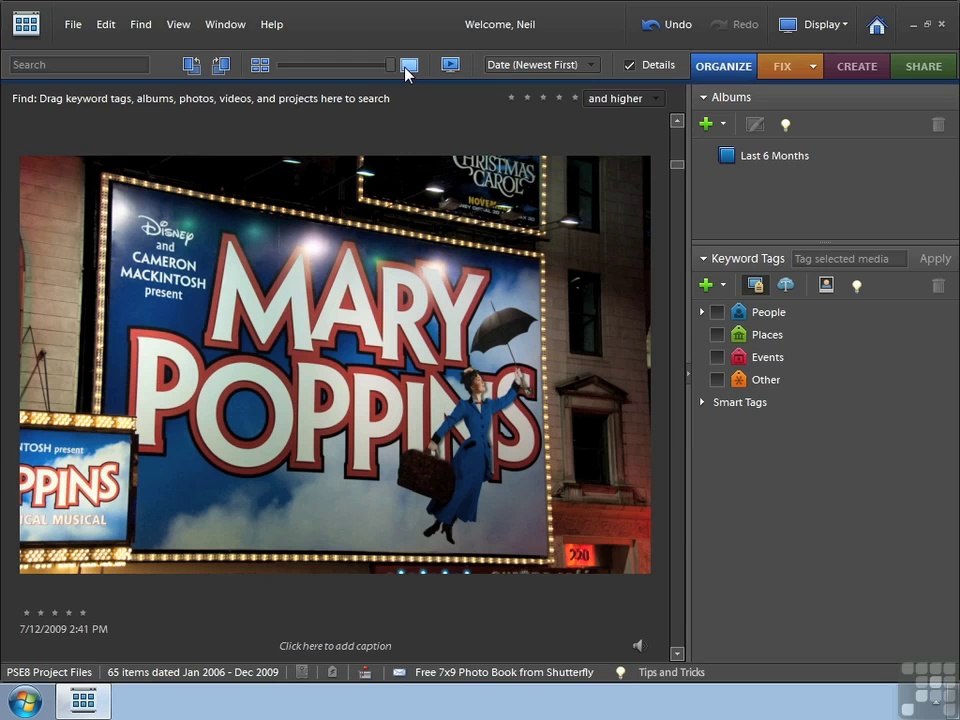Screen dimensions: 960x720
Task: Click the Apply tag button
Action: pos(935,259)
